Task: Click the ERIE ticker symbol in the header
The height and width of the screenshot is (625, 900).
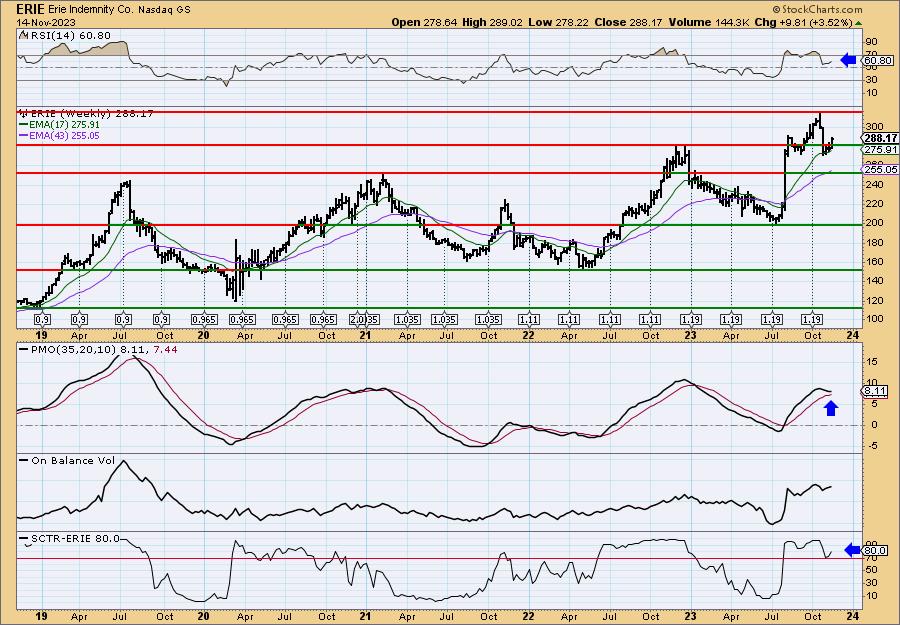Action: pos(31,9)
